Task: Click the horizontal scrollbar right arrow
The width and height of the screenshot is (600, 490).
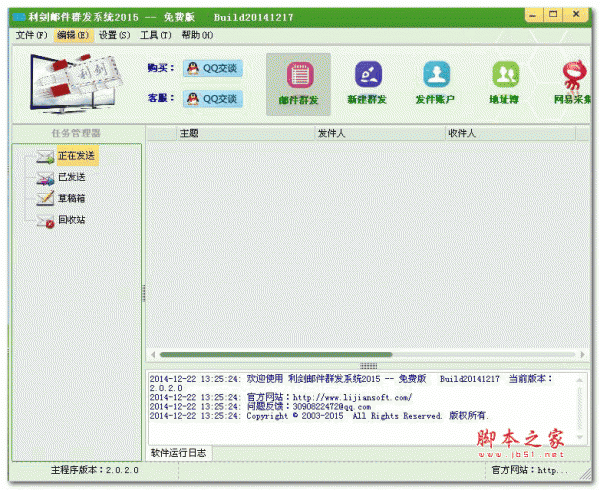Action: coord(582,355)
